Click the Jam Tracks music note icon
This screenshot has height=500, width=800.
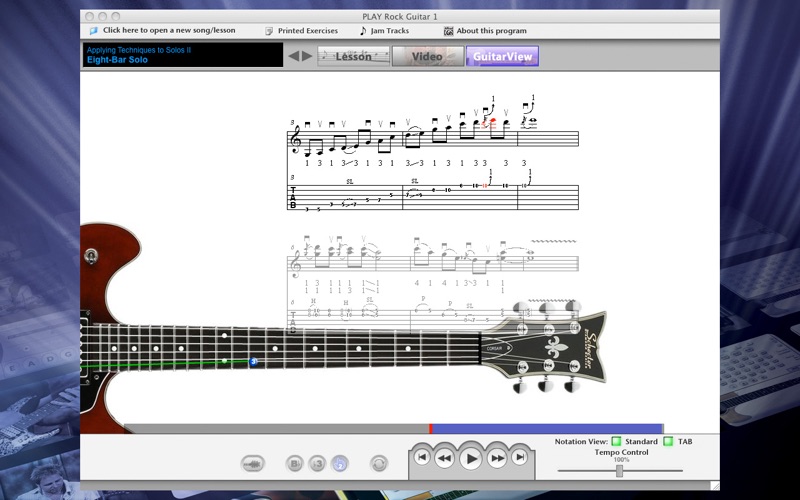(x=363, y=31)
